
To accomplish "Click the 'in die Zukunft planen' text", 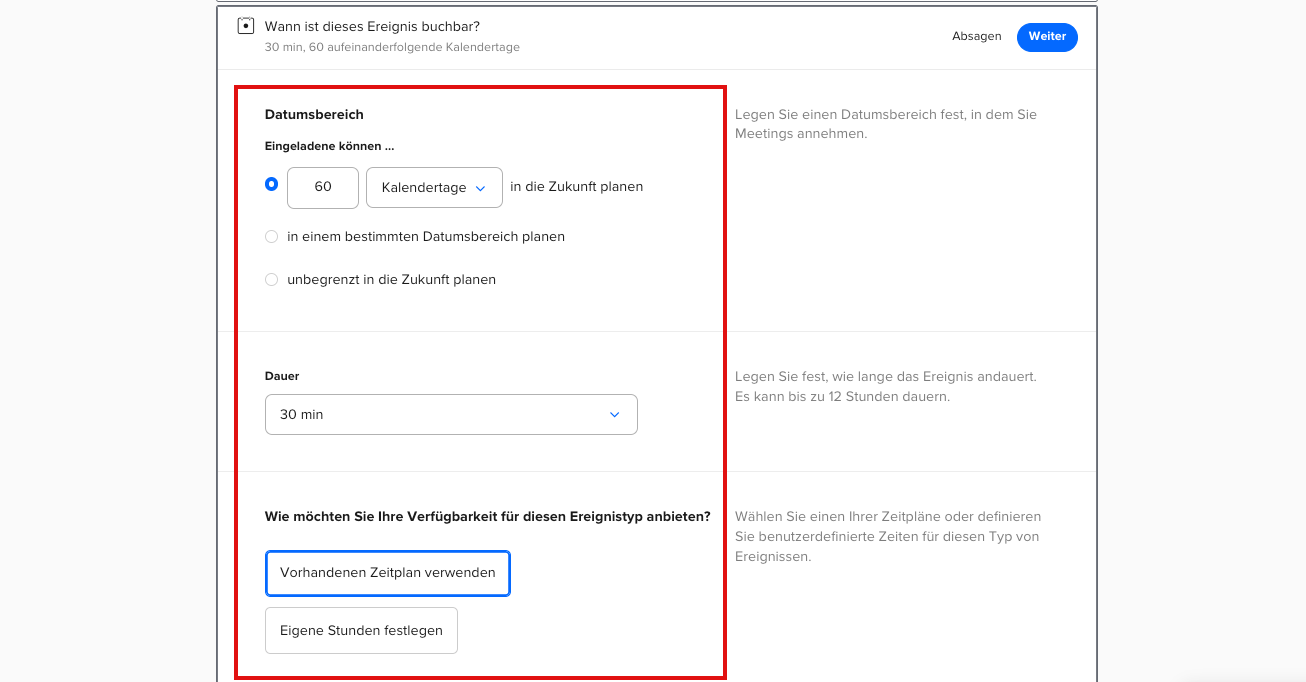I will pos(576,187).
